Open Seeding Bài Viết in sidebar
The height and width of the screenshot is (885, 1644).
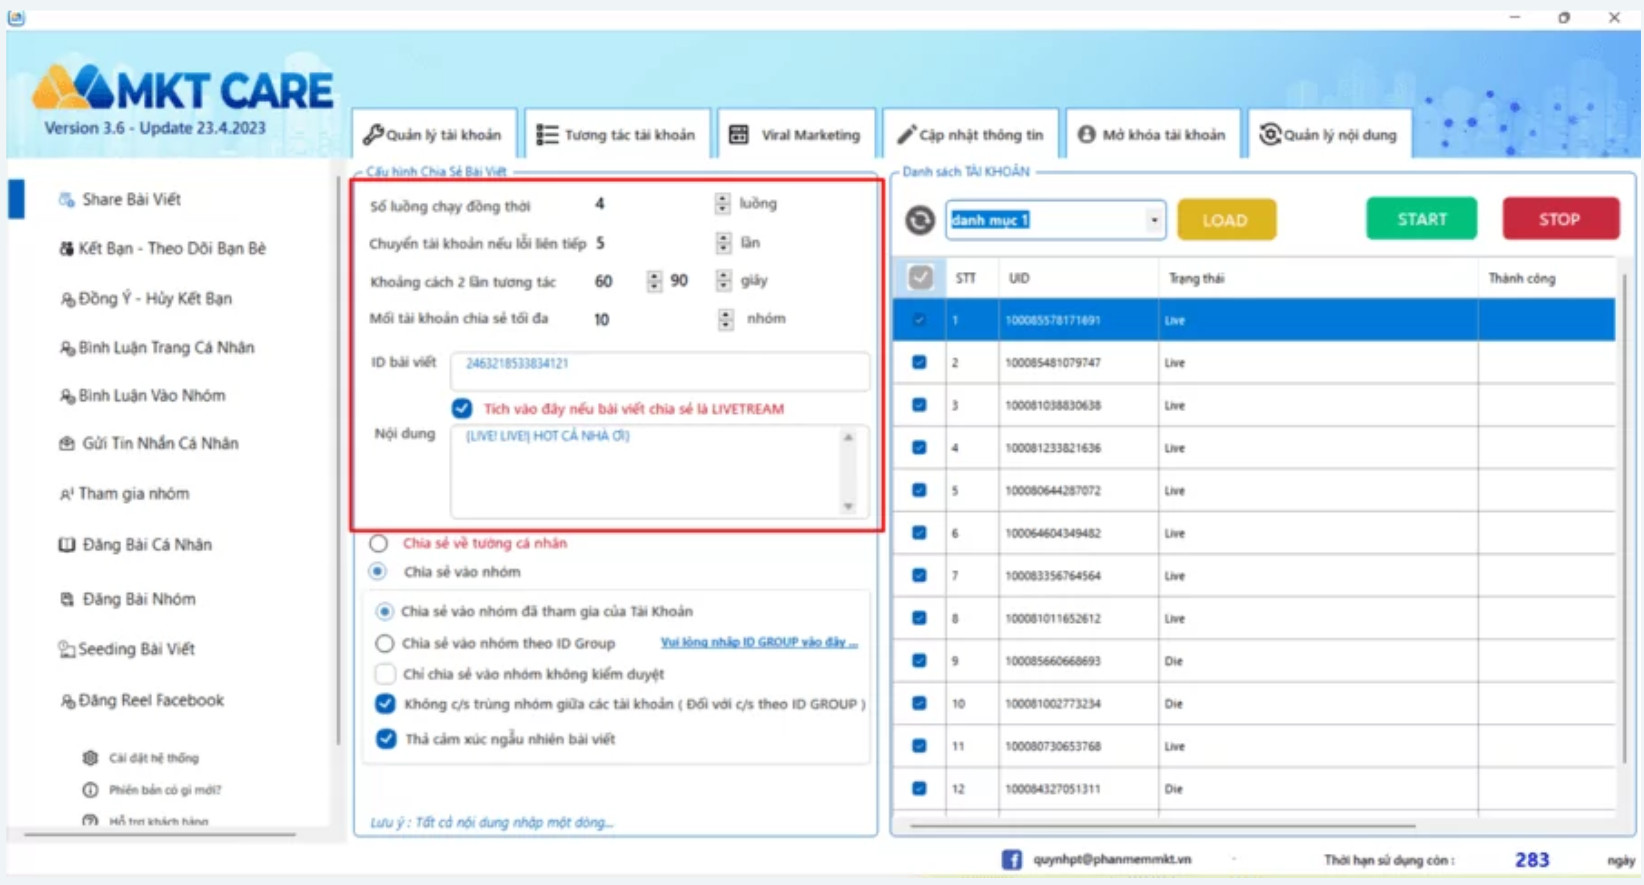pyautogui.click(x=136, y=649)
